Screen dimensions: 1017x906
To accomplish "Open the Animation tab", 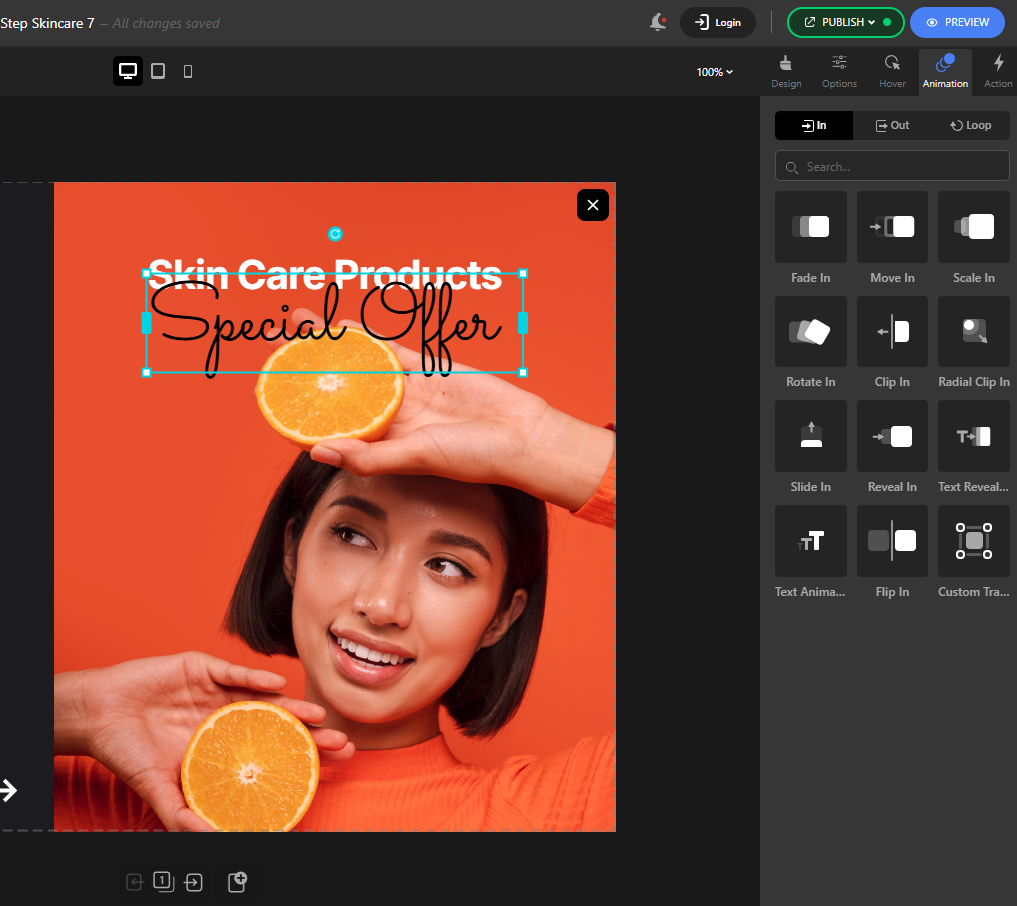I will click(945, 72).
